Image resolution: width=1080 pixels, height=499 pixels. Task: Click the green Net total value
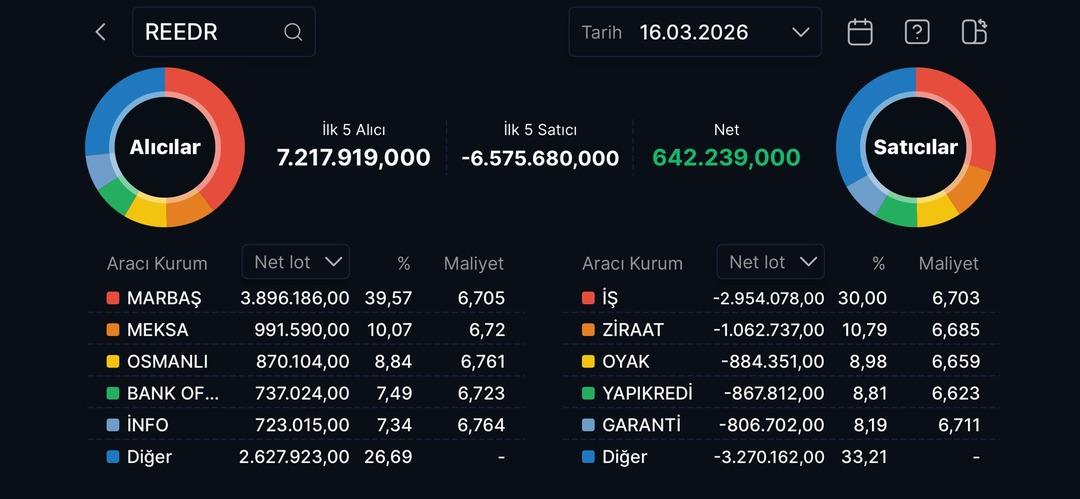[x=726, y=158]
